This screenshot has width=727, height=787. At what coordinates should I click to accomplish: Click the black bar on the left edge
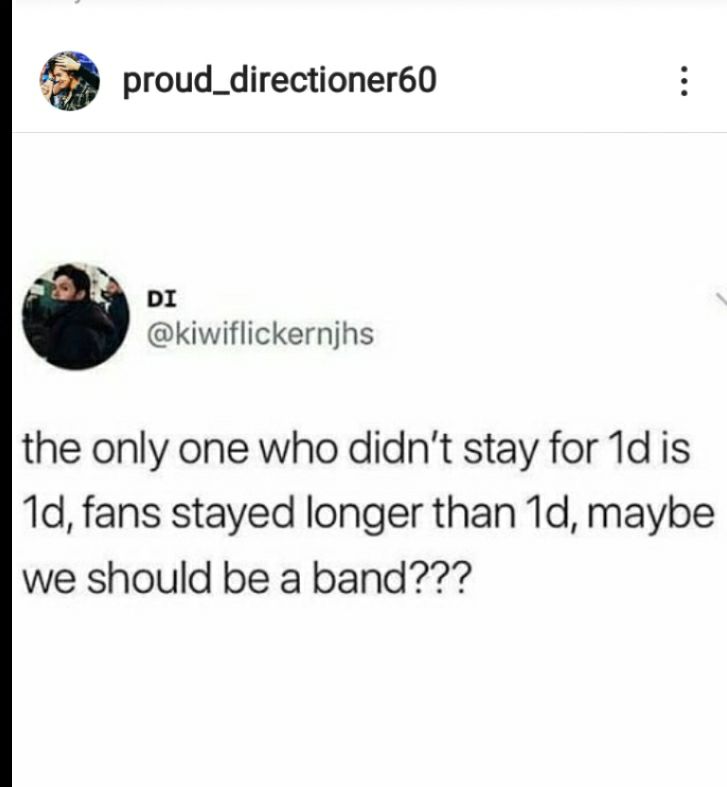pyautogui.click(x=6, y=394)
